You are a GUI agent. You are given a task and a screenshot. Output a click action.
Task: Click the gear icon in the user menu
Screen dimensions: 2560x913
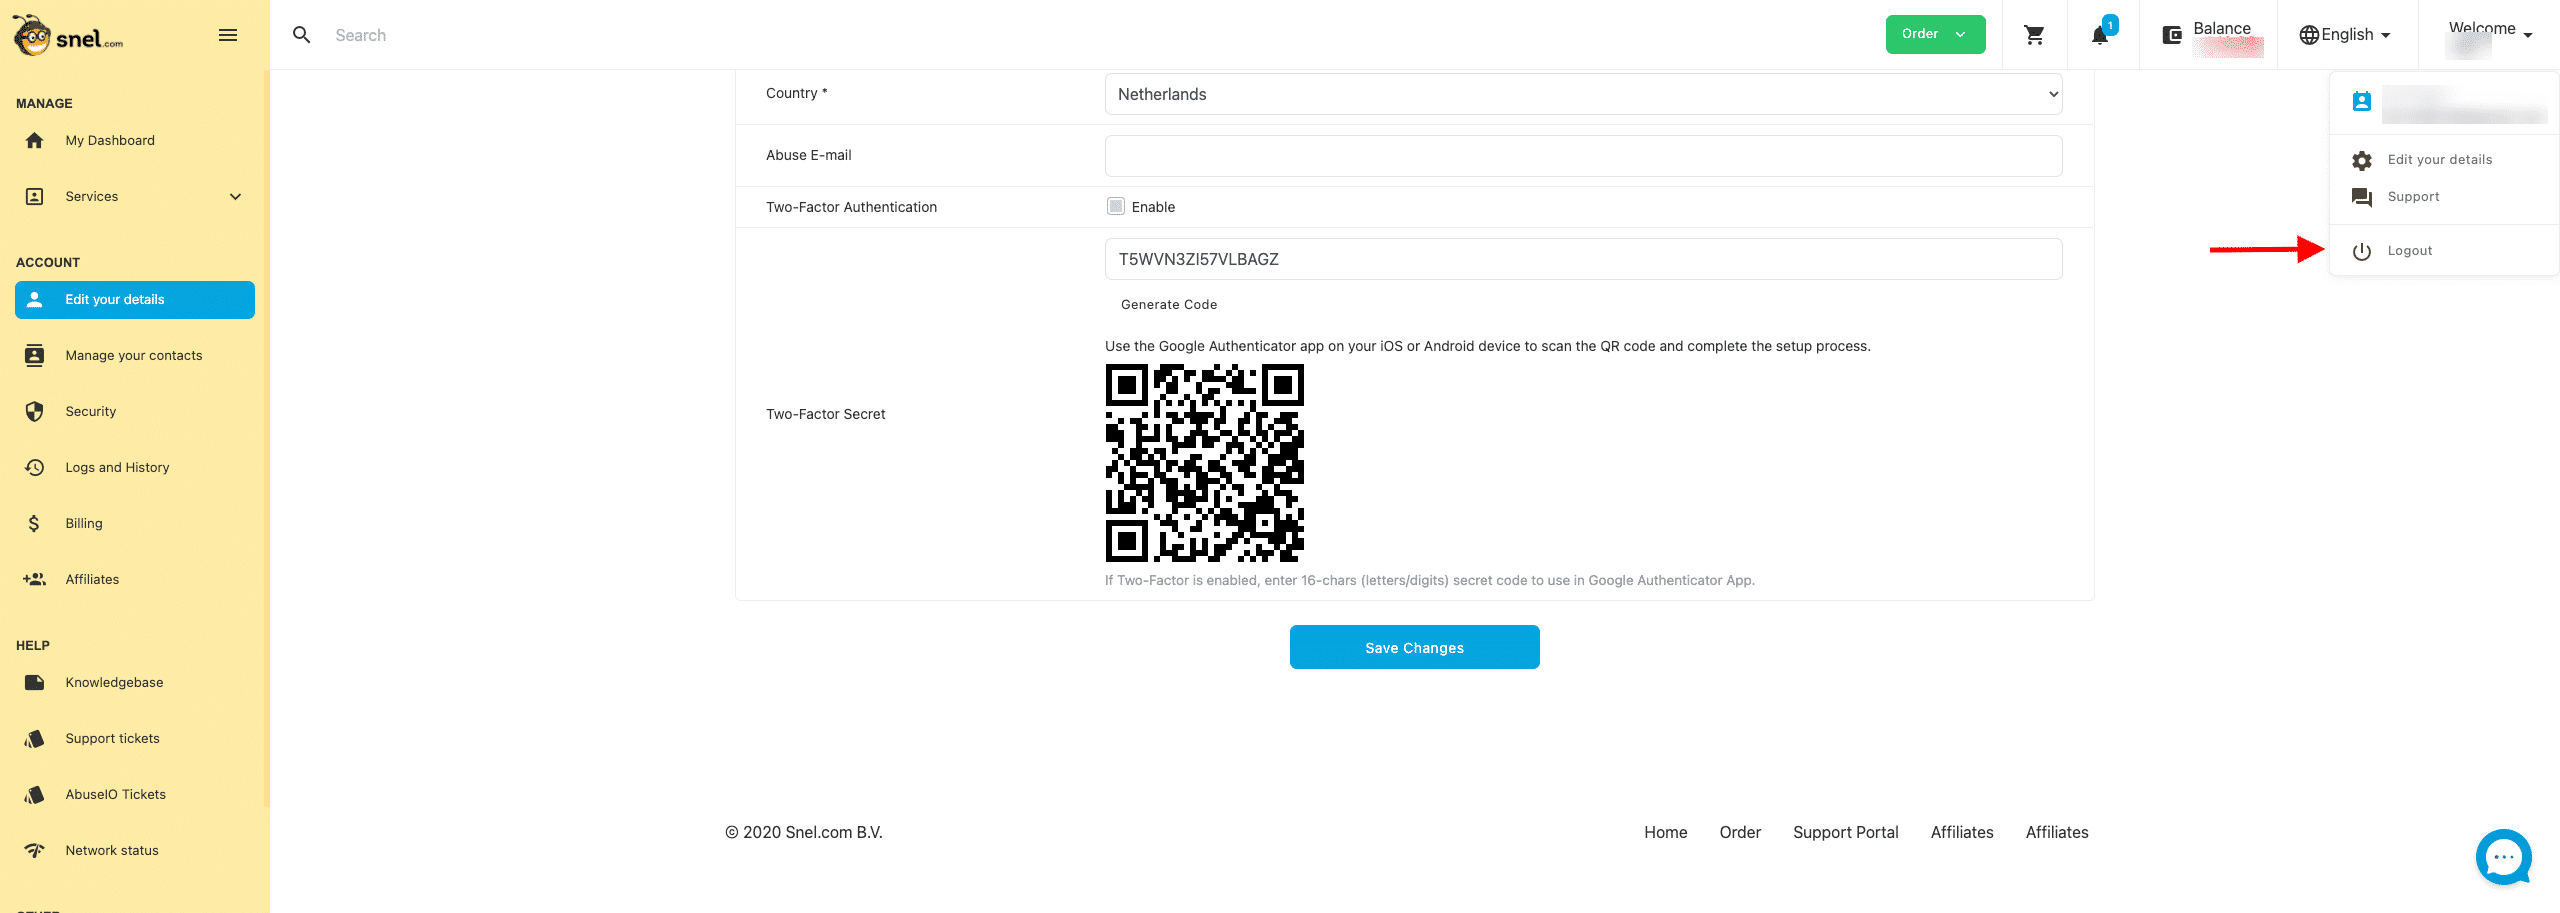2362,160
